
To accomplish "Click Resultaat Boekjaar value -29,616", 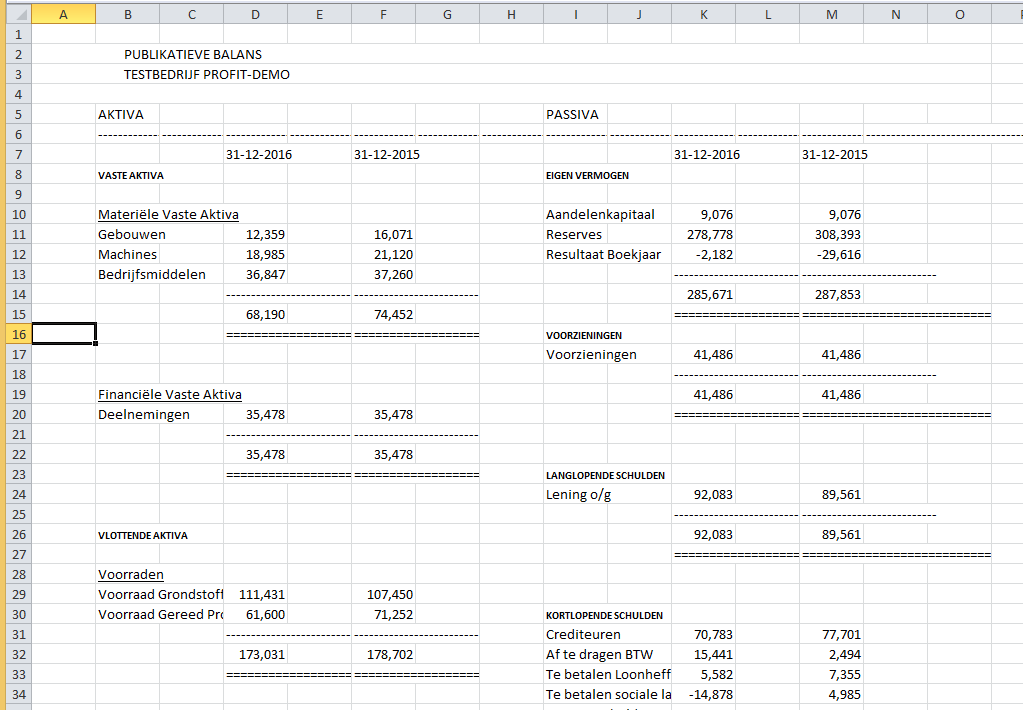I will click(839, 255).
